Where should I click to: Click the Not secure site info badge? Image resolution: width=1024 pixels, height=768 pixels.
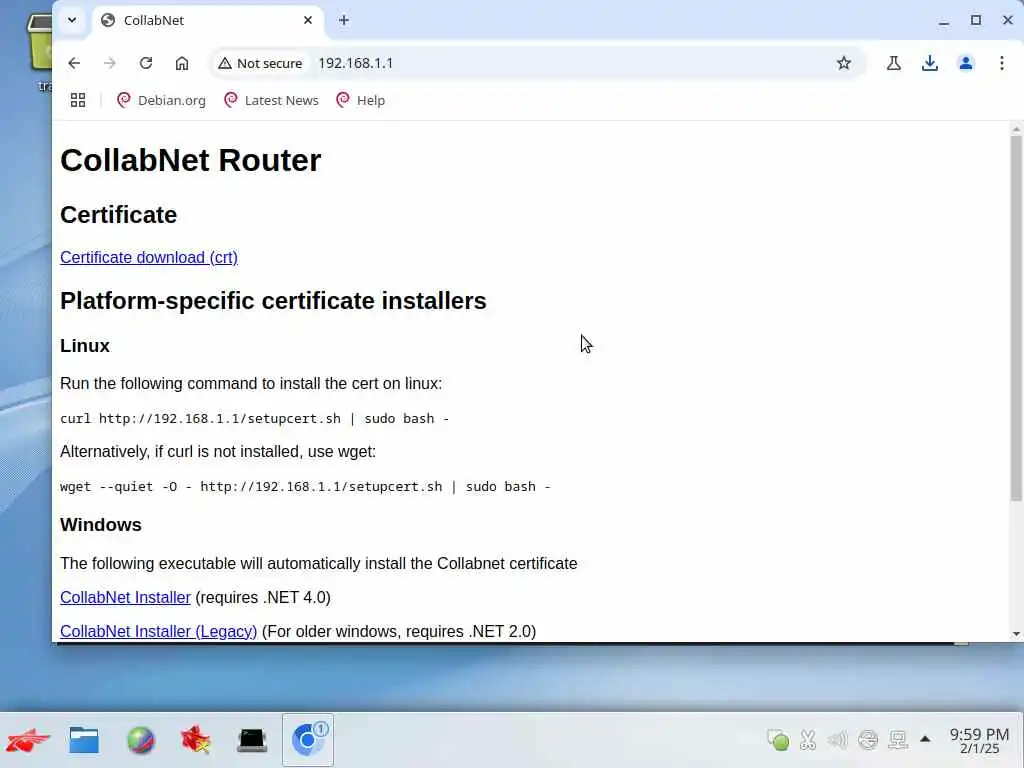pyautogui.click(x=261, y=63)
